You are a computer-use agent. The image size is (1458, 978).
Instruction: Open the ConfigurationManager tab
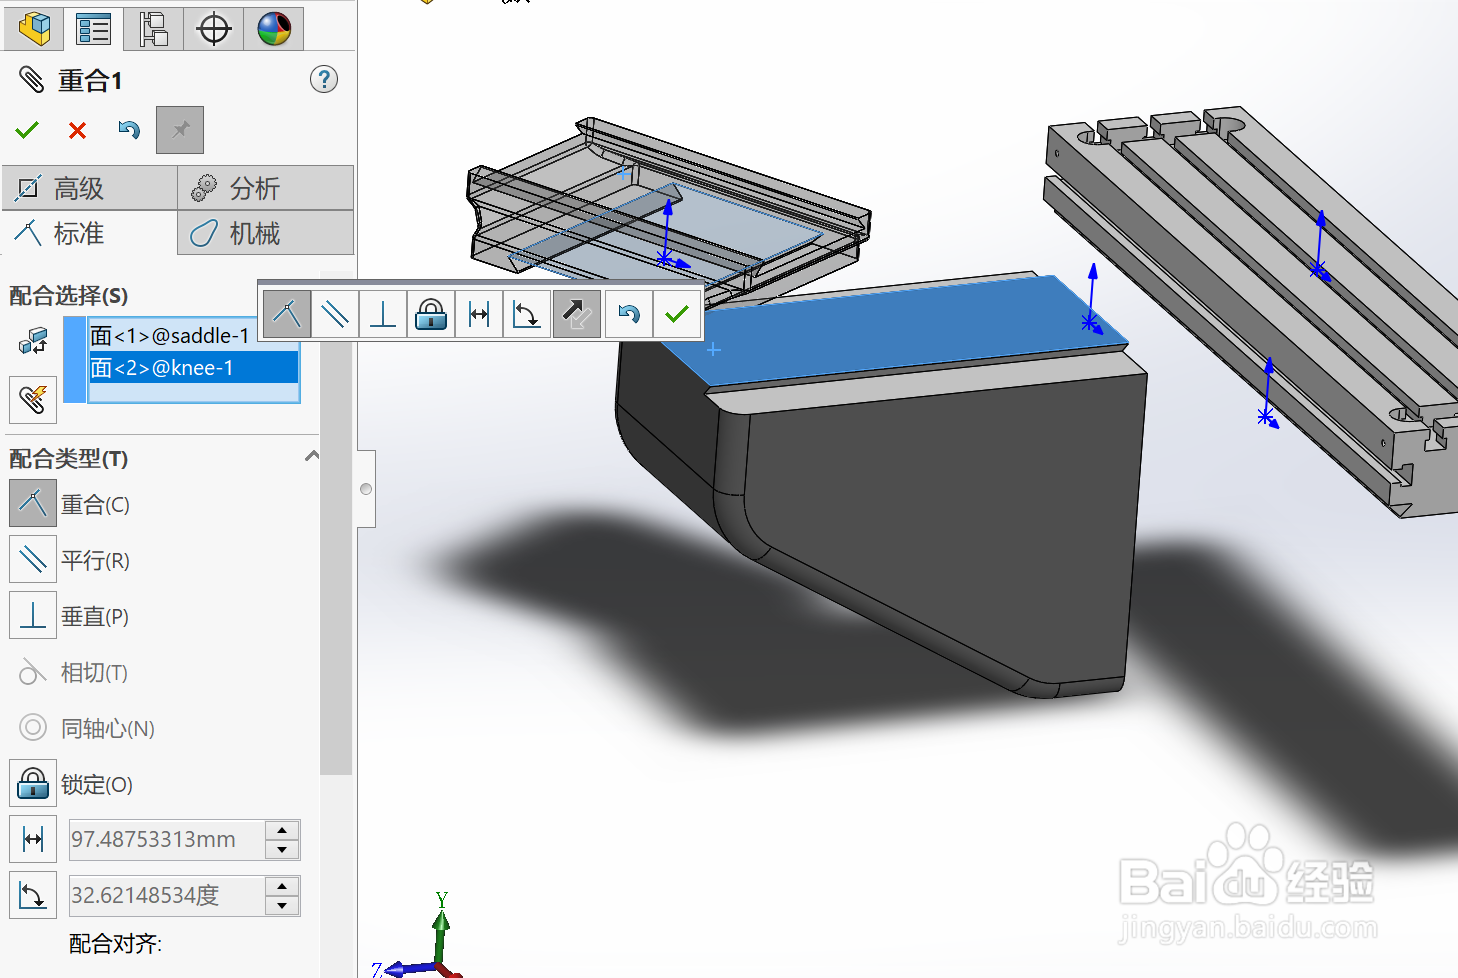153,28
